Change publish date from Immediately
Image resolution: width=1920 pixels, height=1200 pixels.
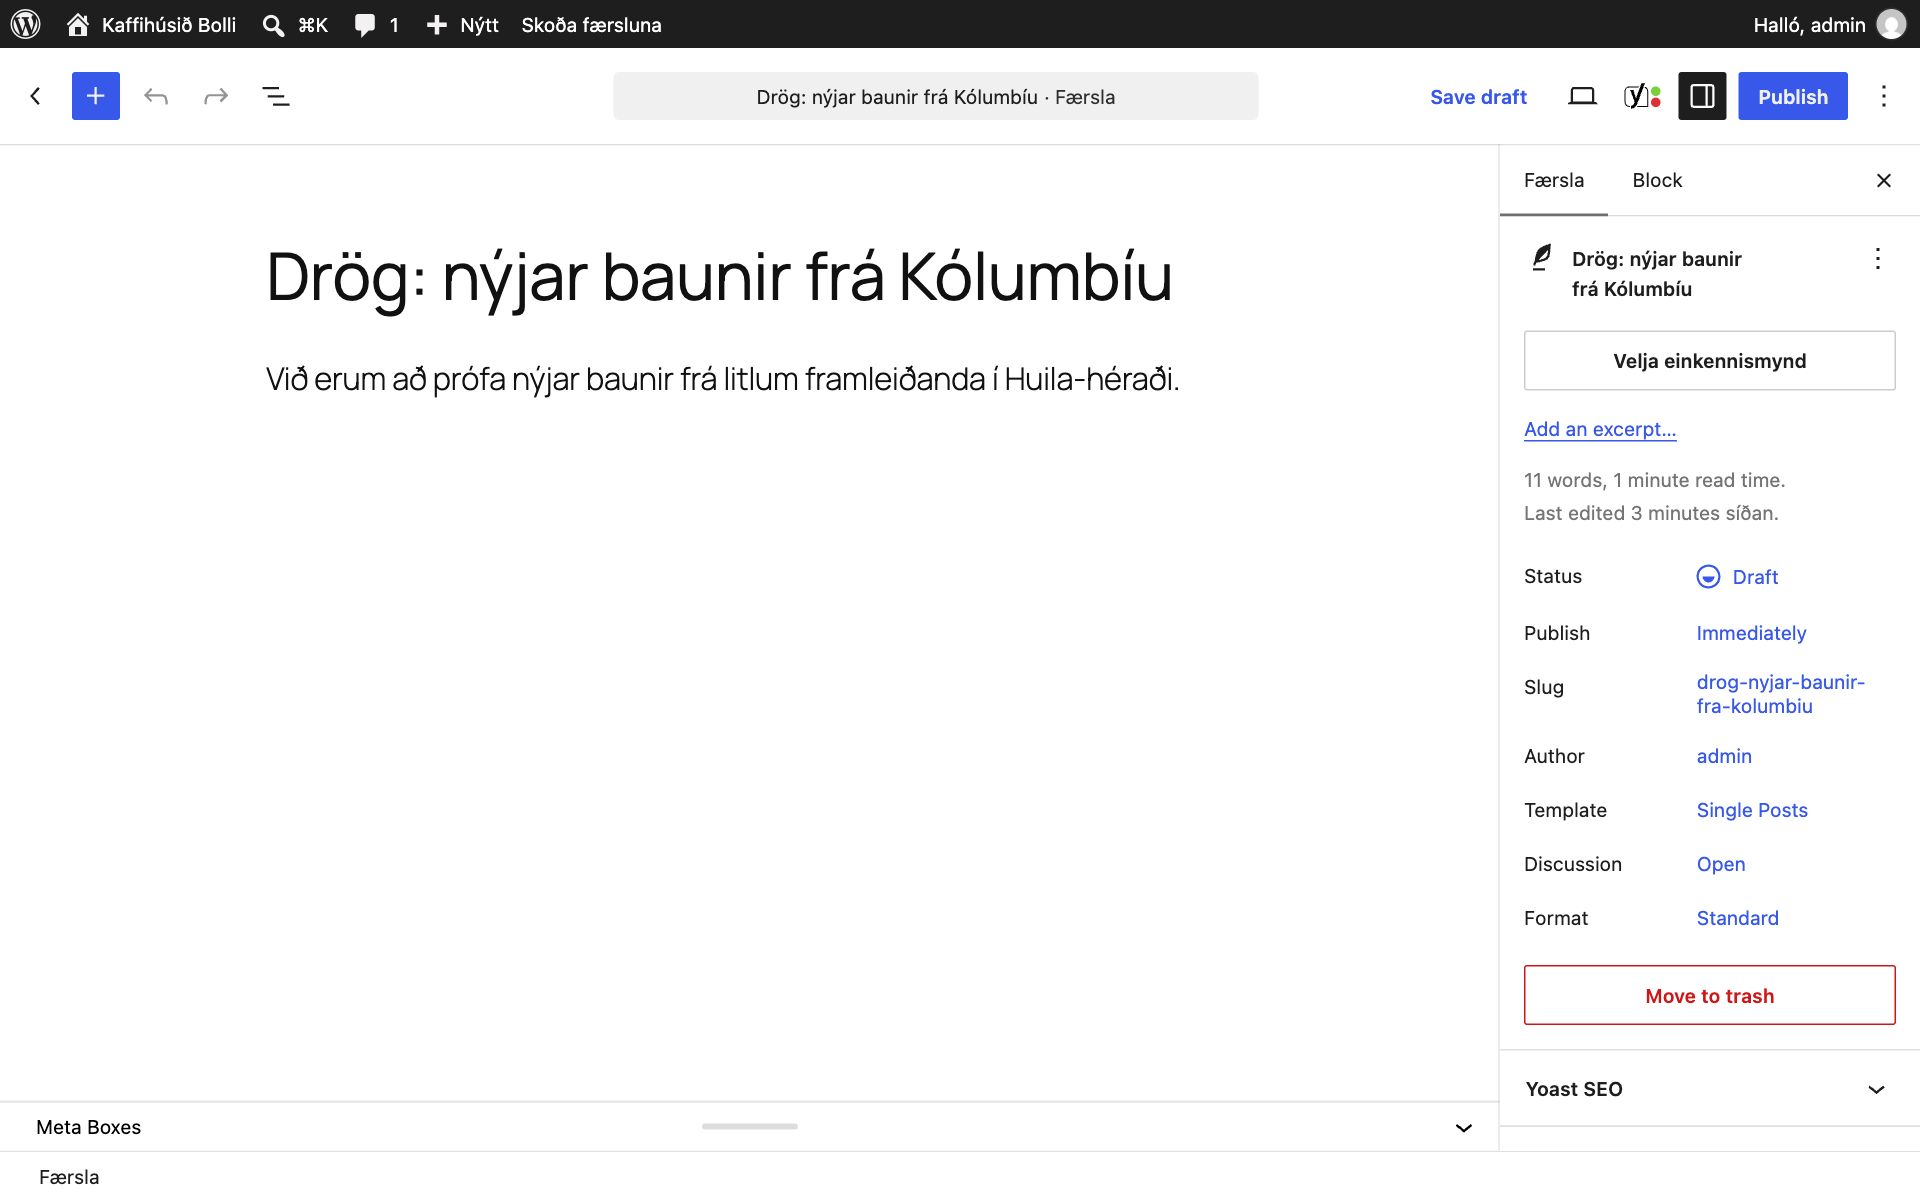[x=1751, y=633]
